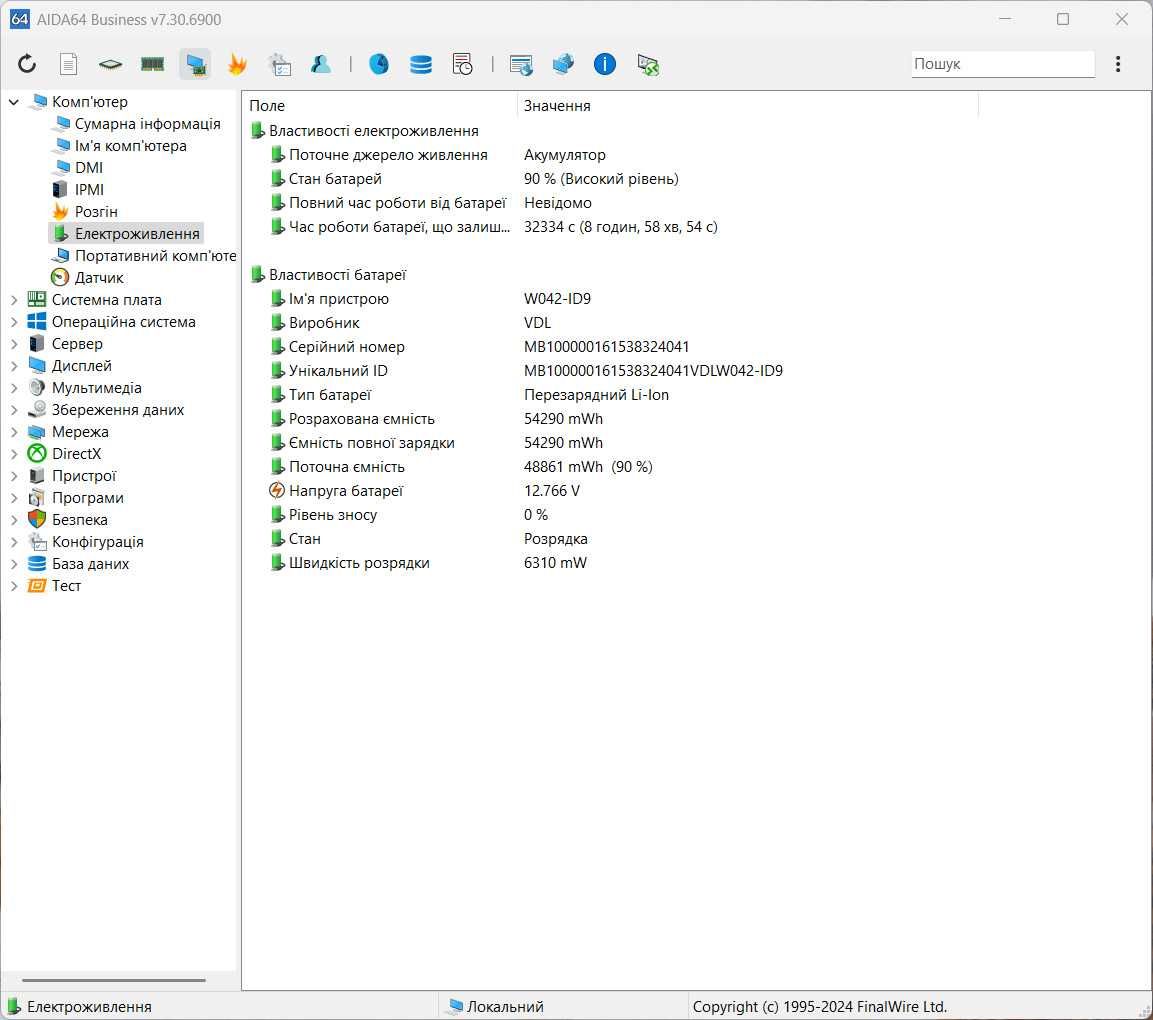Screen dimensions: 1153x1020
Task: Expand the Збереження даних node
Action: pyautogui.click(x=14, y=410)
